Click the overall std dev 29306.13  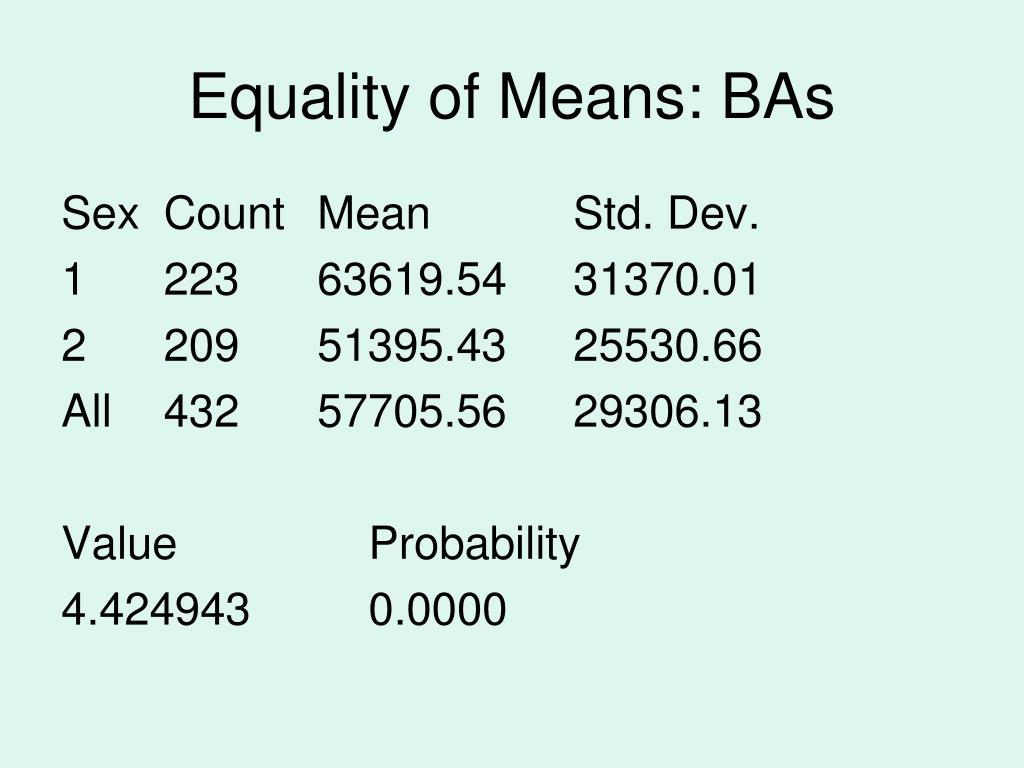(x=667, y=411)
